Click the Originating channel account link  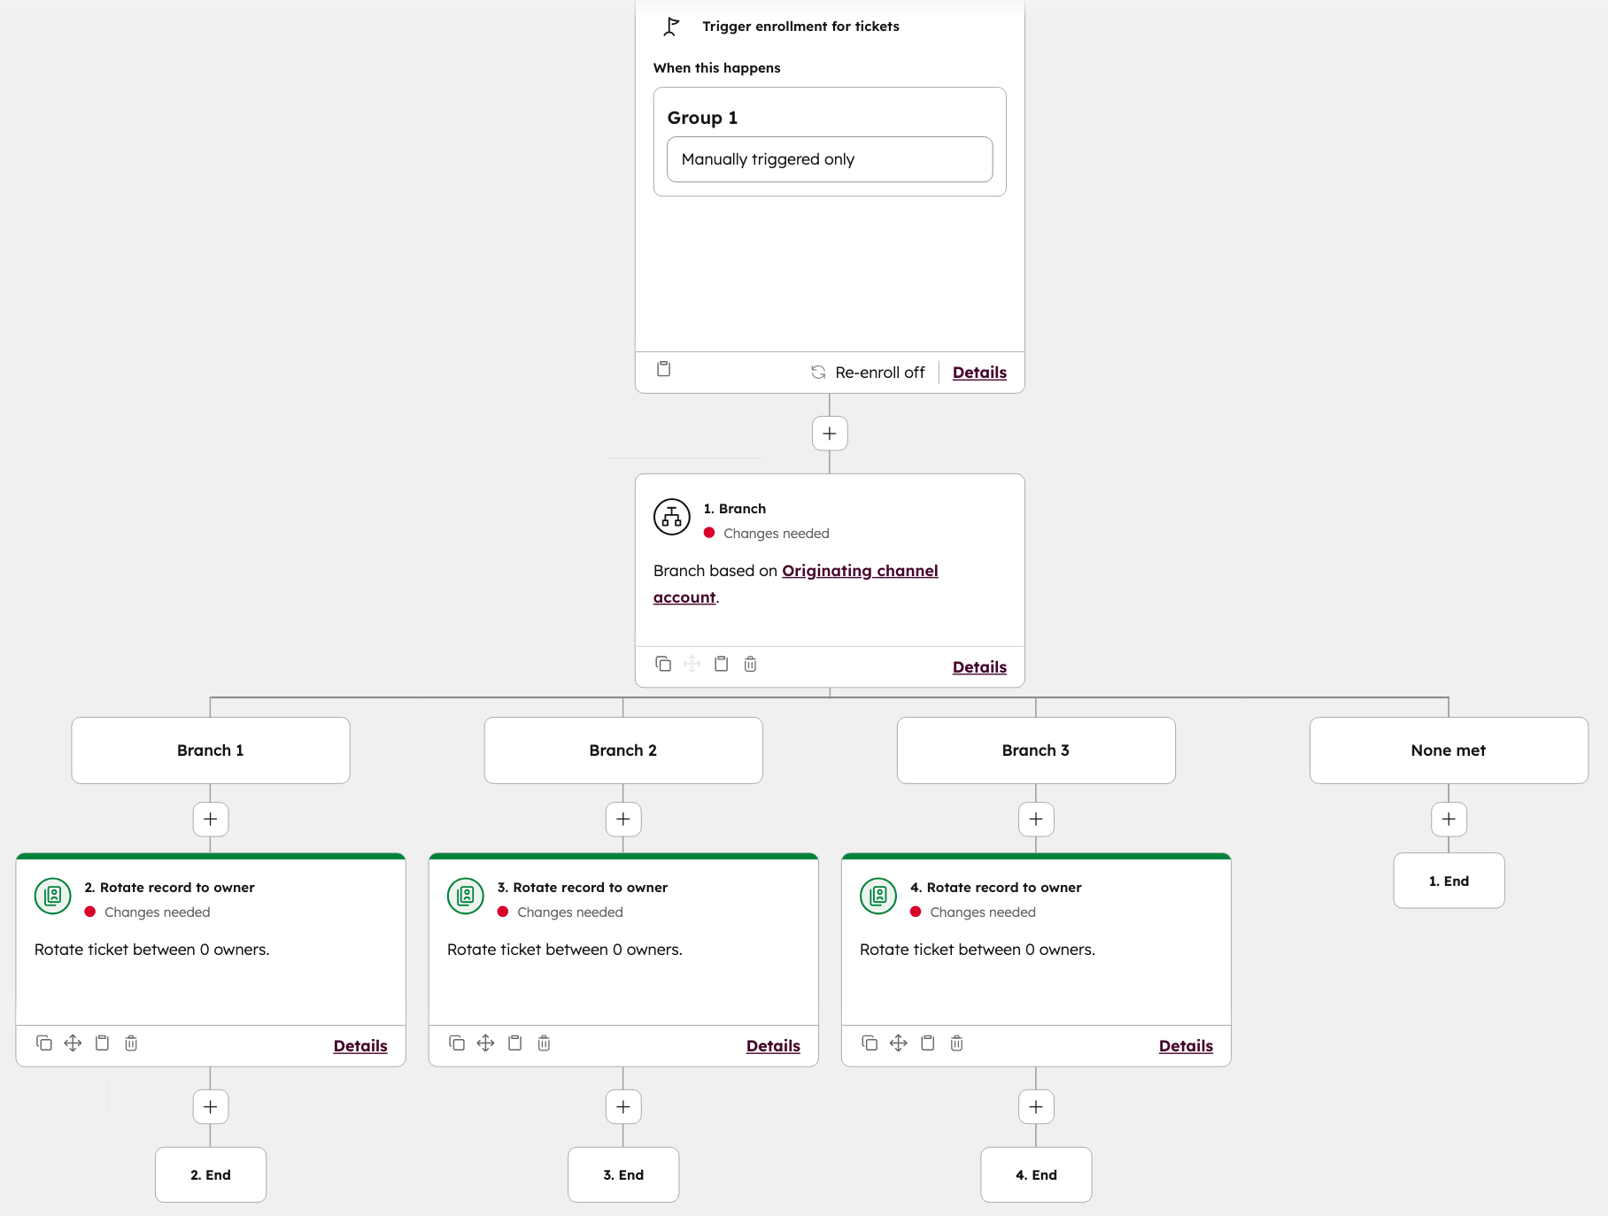[860, 570]
